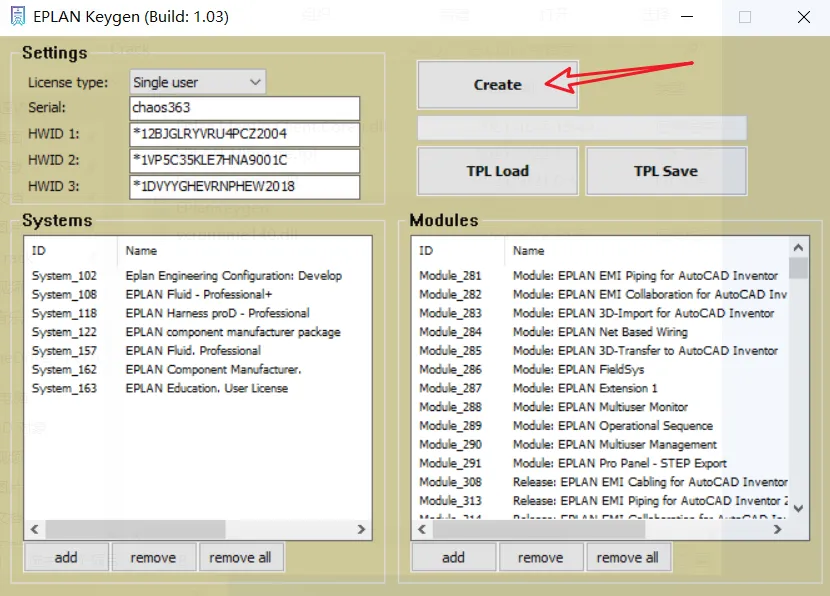Click add under the Modules list
The height and width of the screenshot is (596, 830).
coord(454,557)
